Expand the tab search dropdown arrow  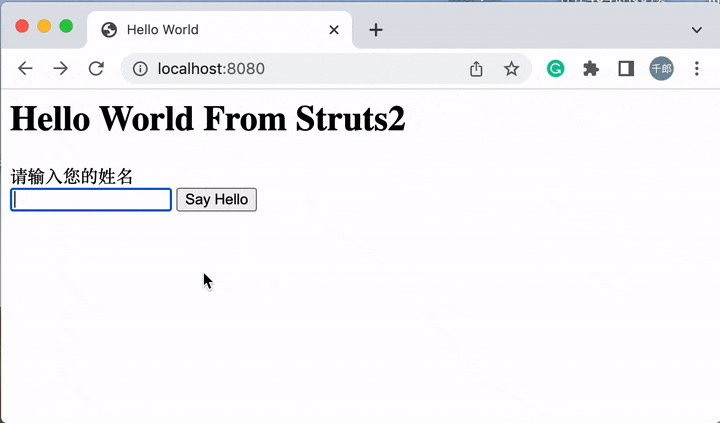click(x=697, y=30)
